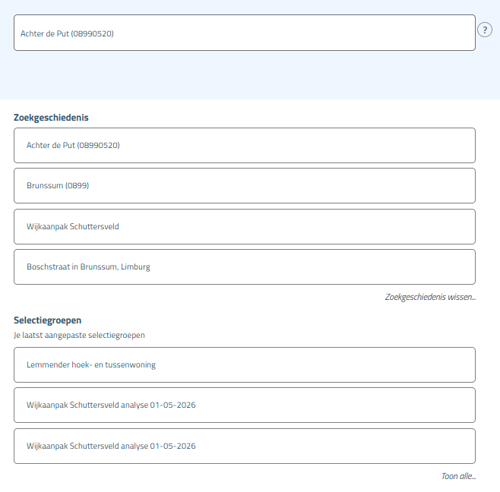
Task: Open the question mark help icon
Action: [x=485, y=30]
